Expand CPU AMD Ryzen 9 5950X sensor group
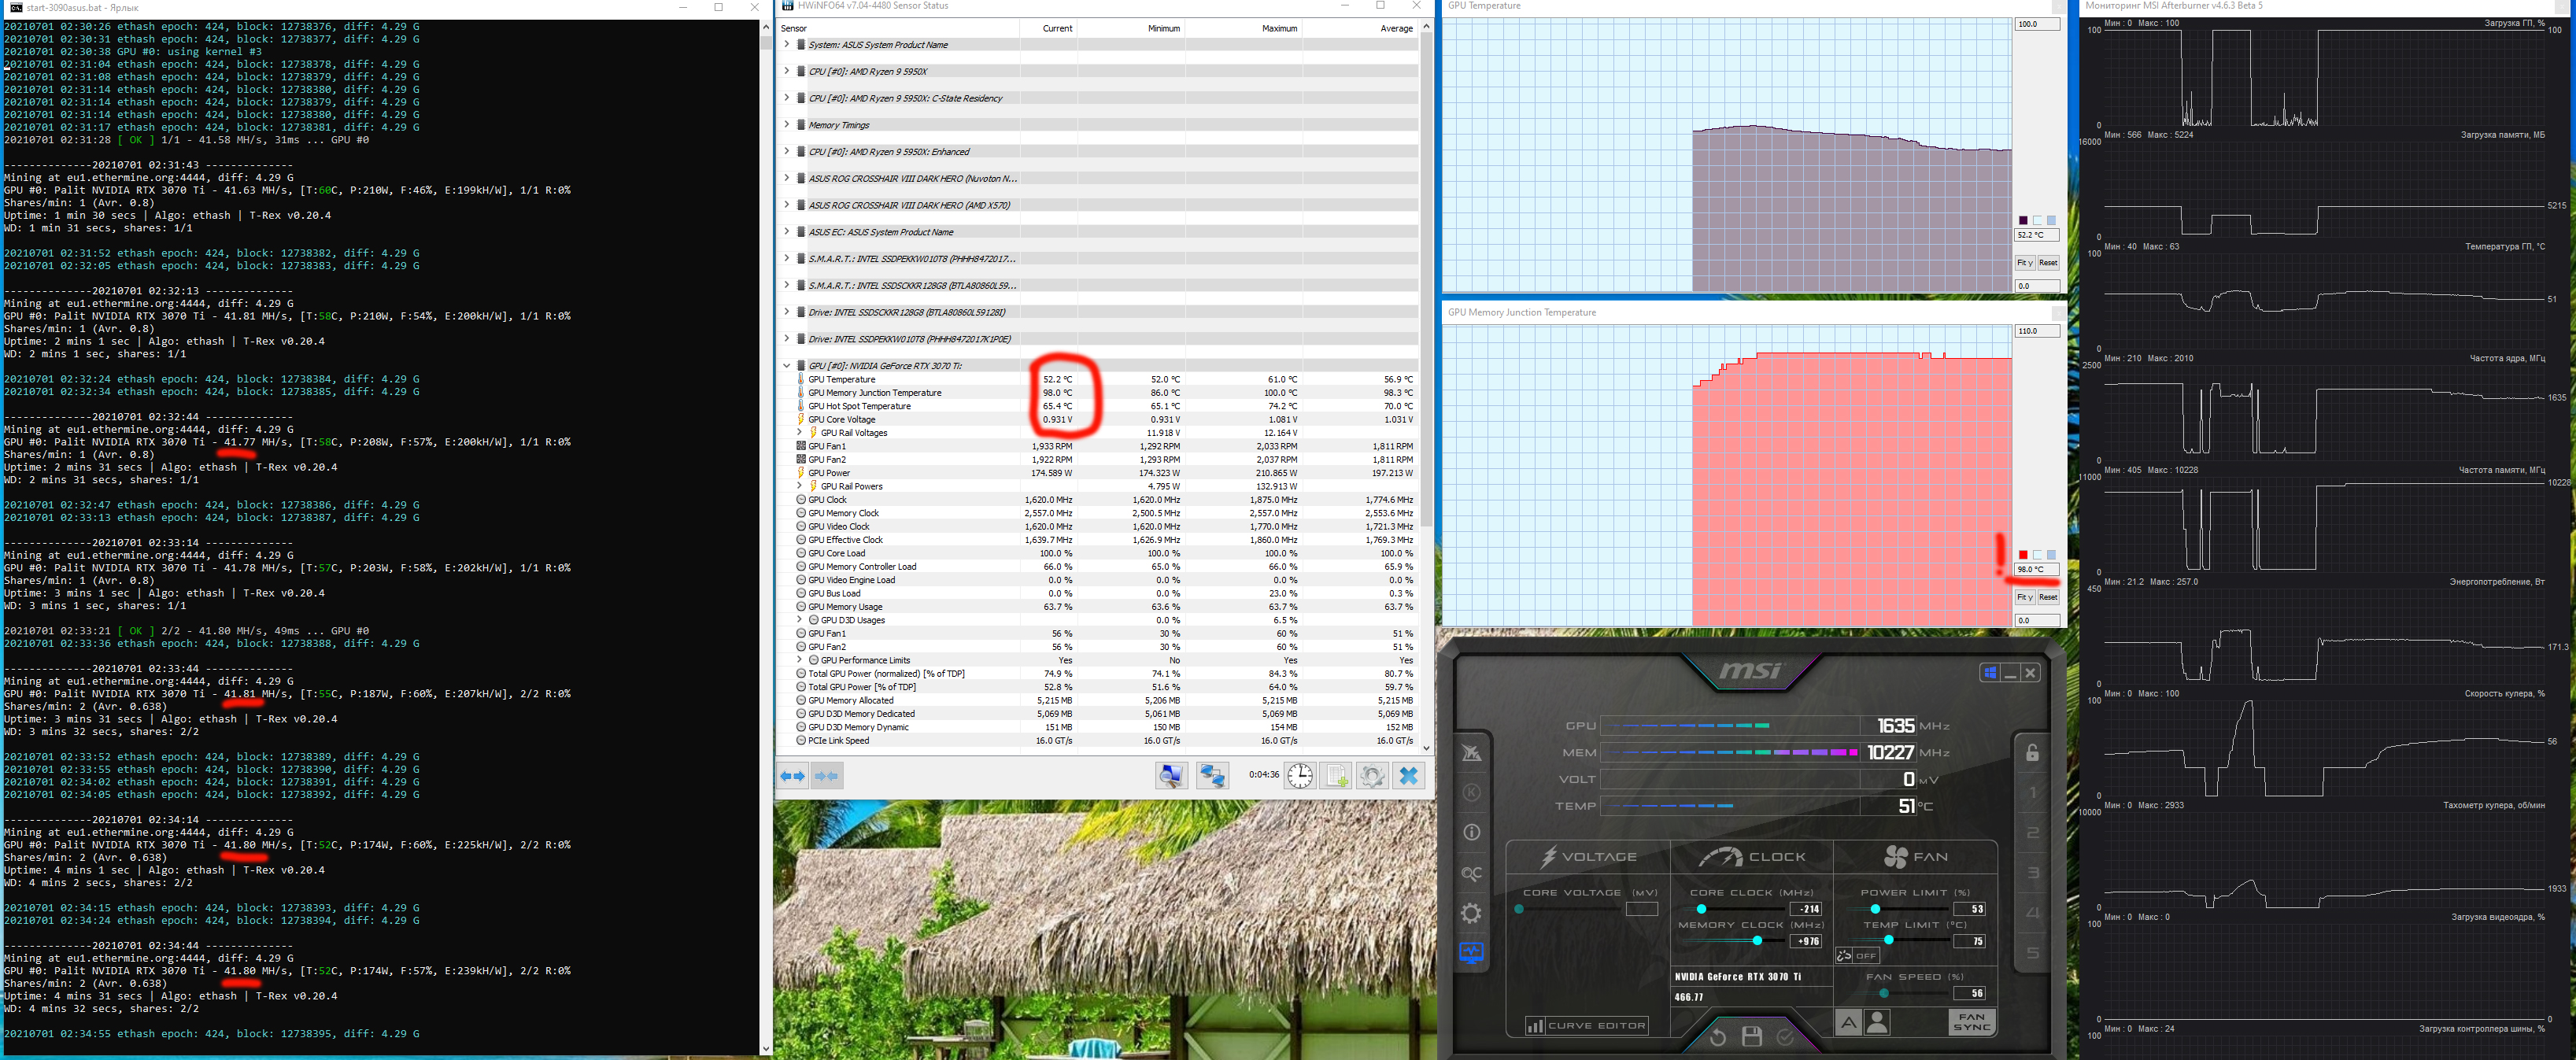2576x1060 pixels. pos(787,71)
